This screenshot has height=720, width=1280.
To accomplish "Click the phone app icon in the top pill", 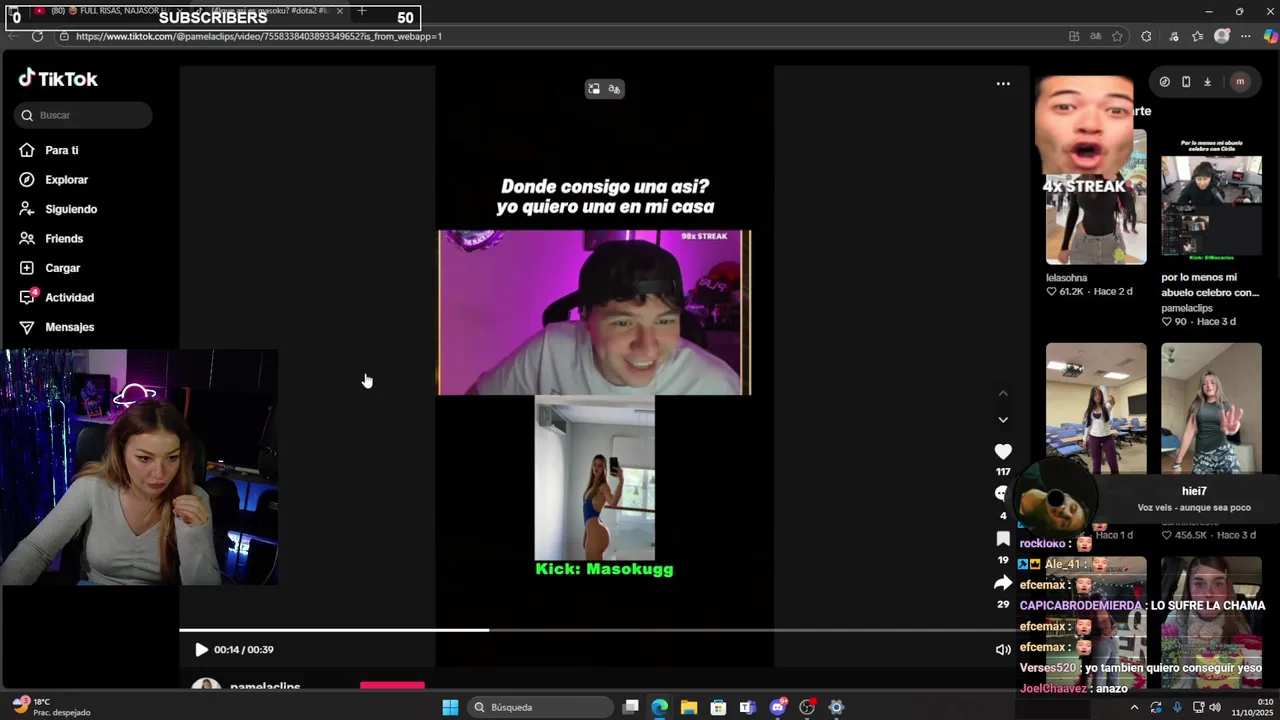I will [1186, 82].
